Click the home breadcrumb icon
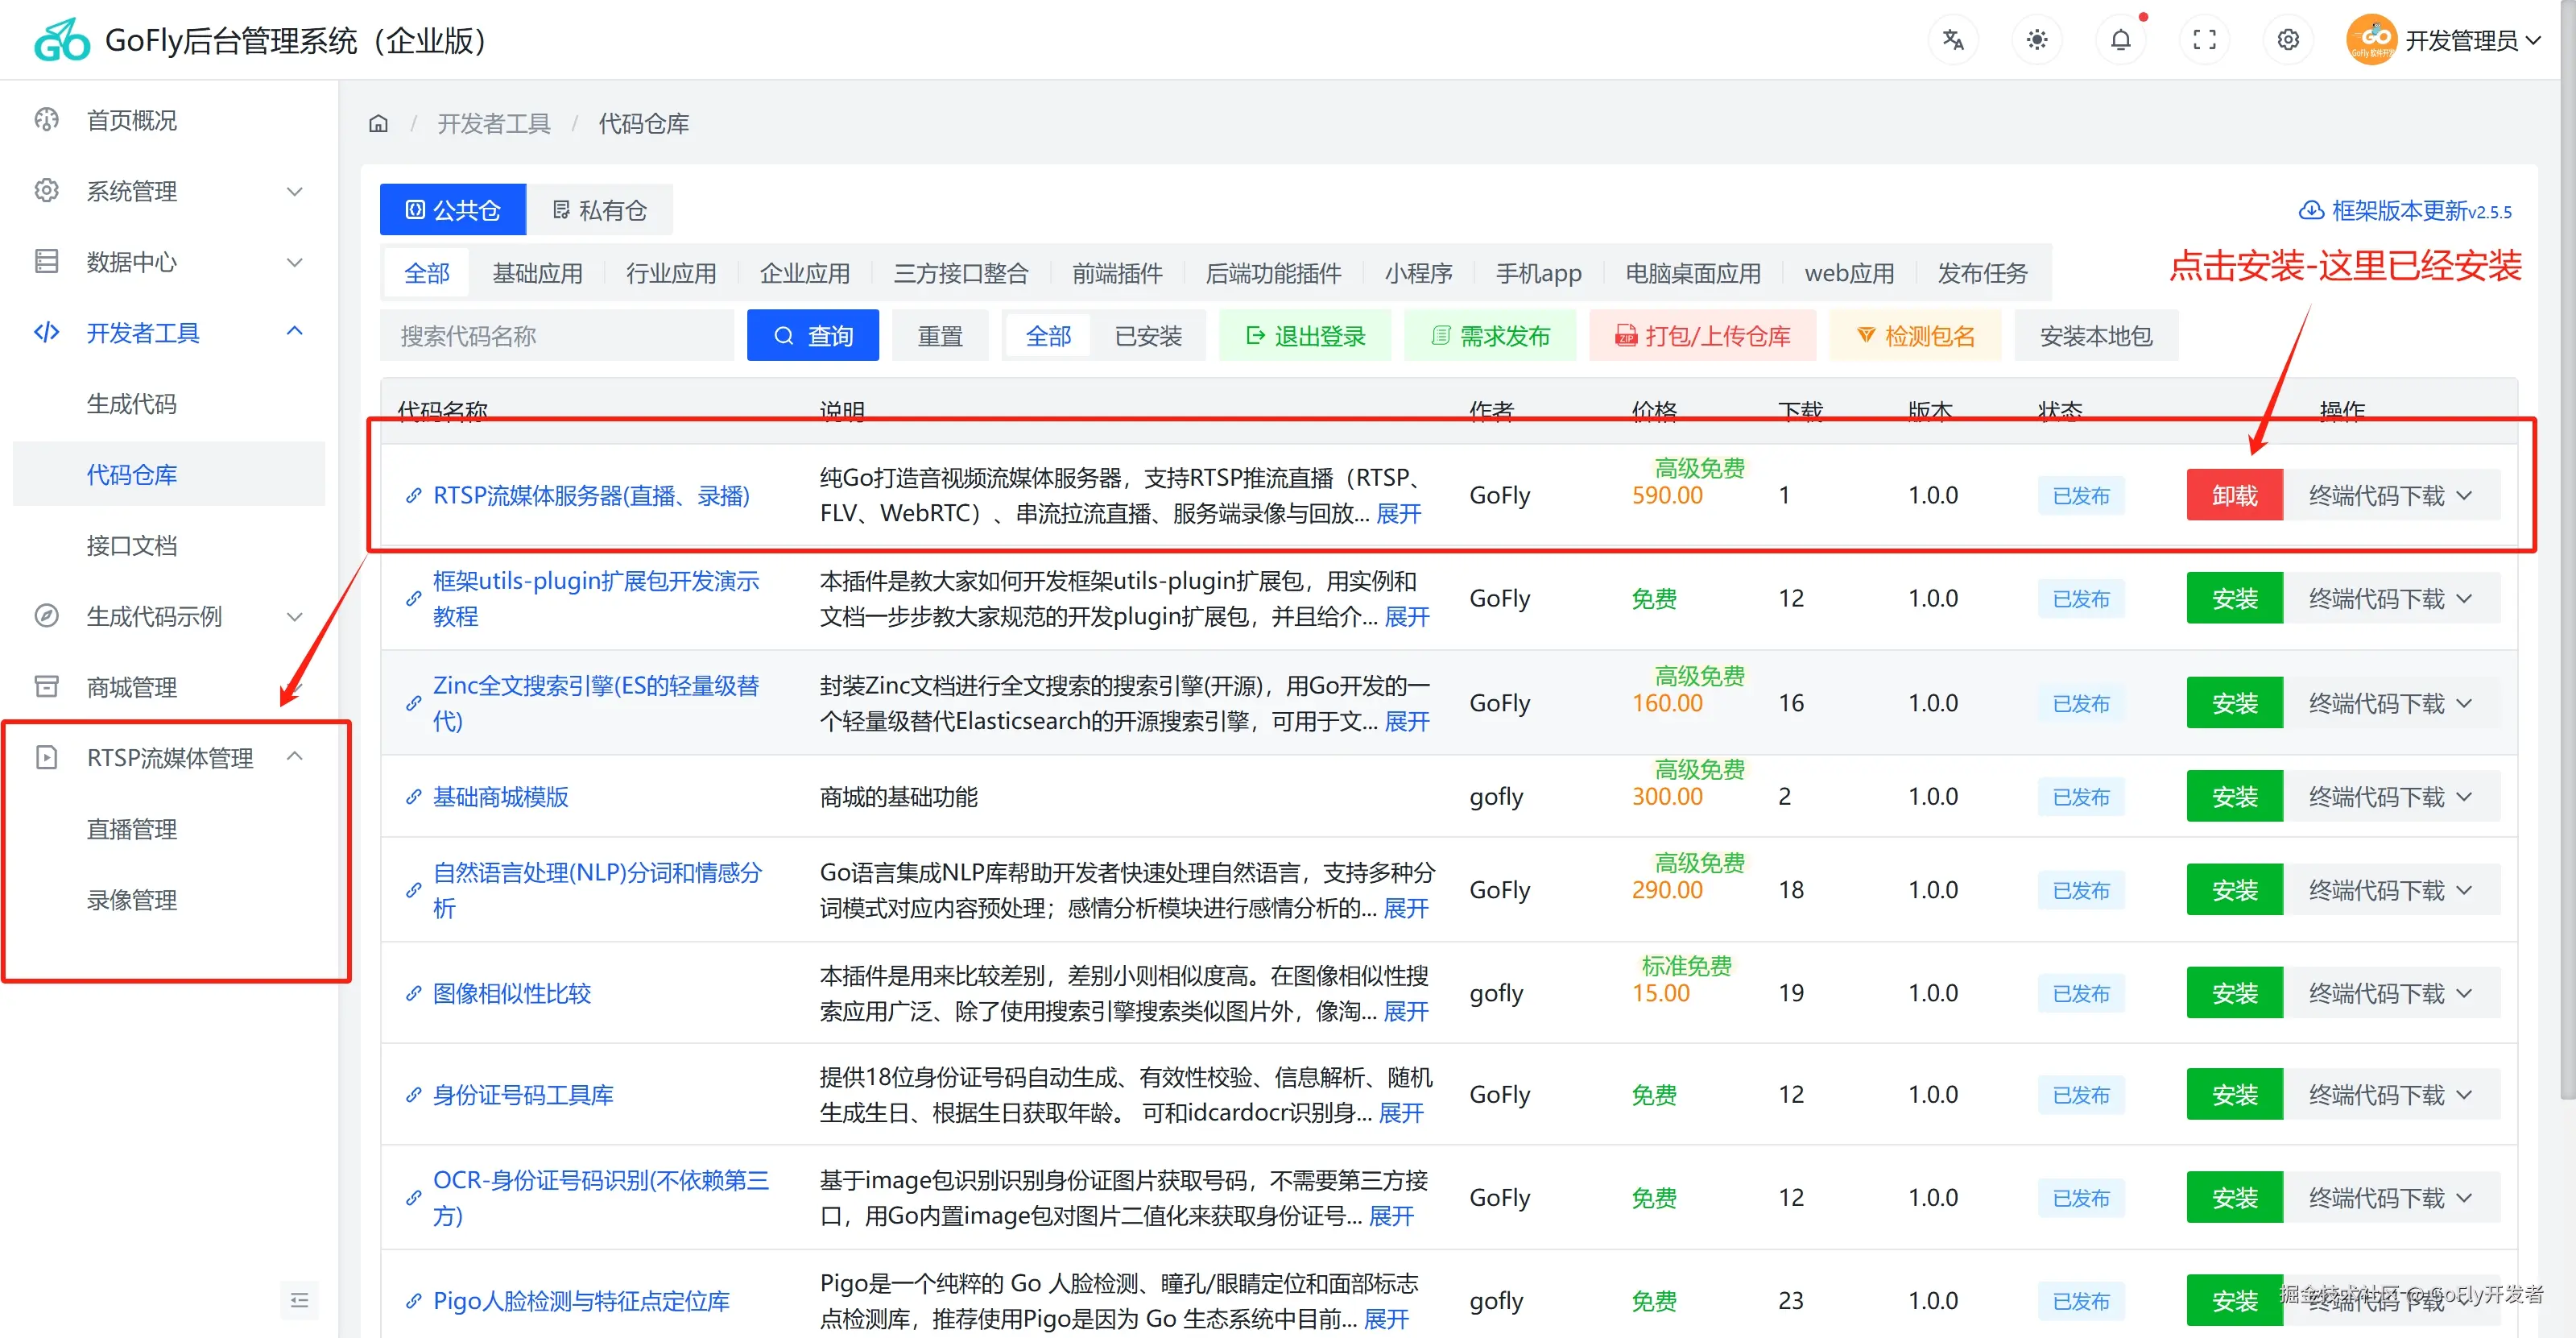The width and height of the screenshot is (2576, 1338). click(x=378, y=124)
